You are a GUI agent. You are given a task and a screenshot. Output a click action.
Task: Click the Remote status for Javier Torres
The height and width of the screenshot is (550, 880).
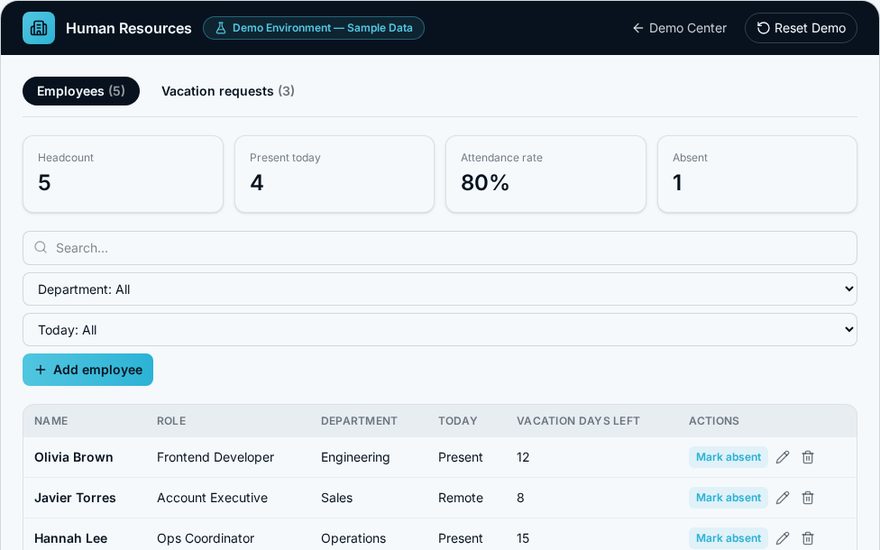(x=461, y=498)
